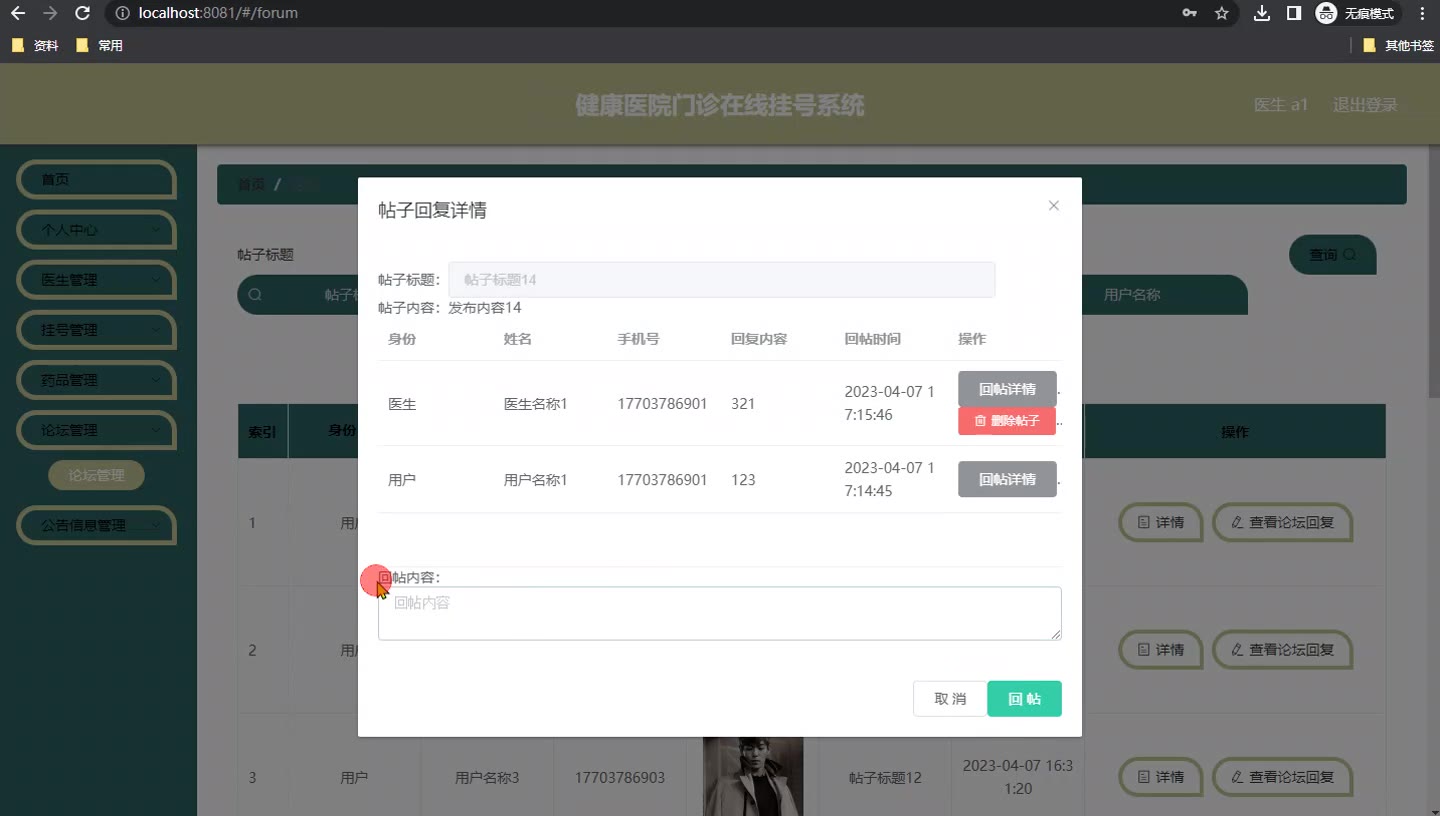The image size is (1440, 816).
Task: Open 详情 for the 帖子标题12 row
Action: point(1160,777)
